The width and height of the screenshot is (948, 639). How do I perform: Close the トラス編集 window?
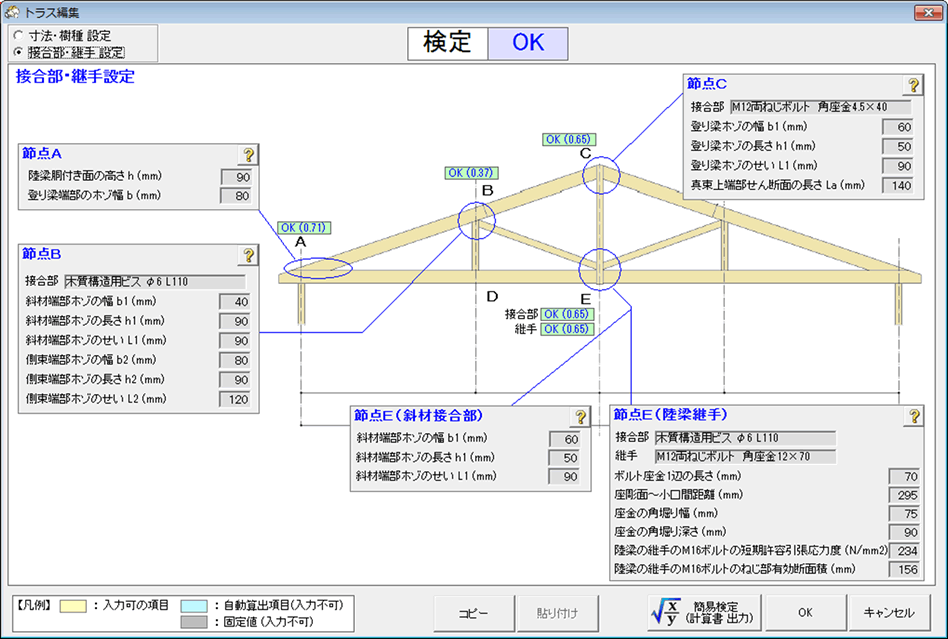[x=928, y=12]
